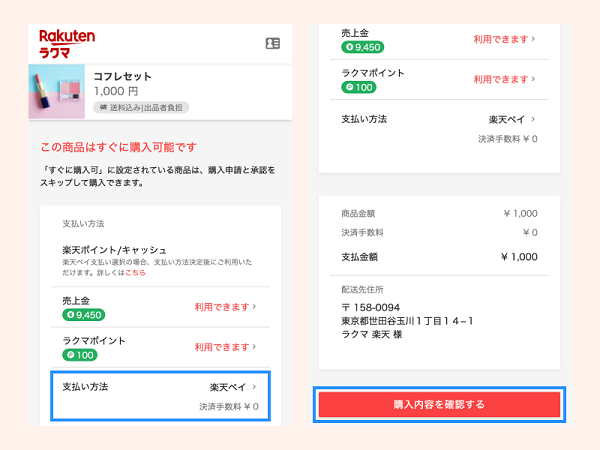
Task: Click chevron beside 楽天ペイ in left panel
Action: coord(254,387)
